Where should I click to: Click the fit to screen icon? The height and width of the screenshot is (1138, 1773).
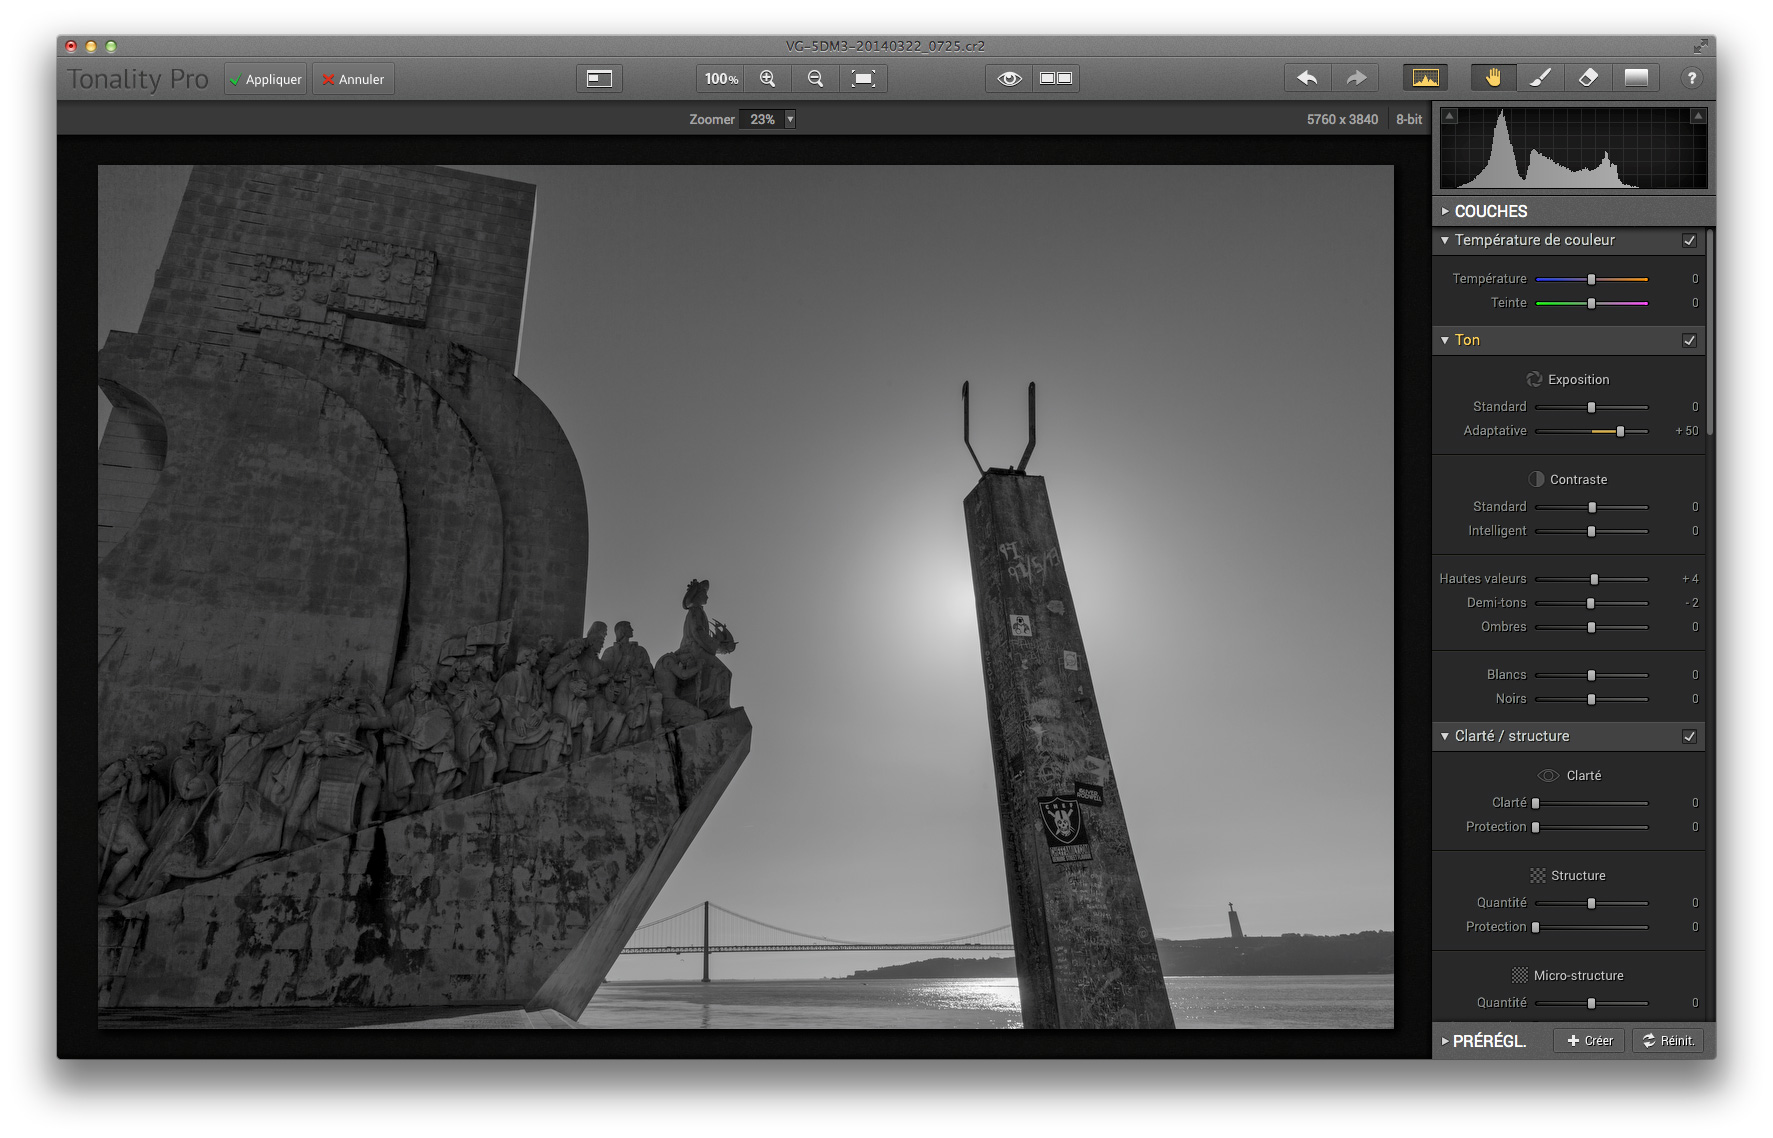(863, 78)
